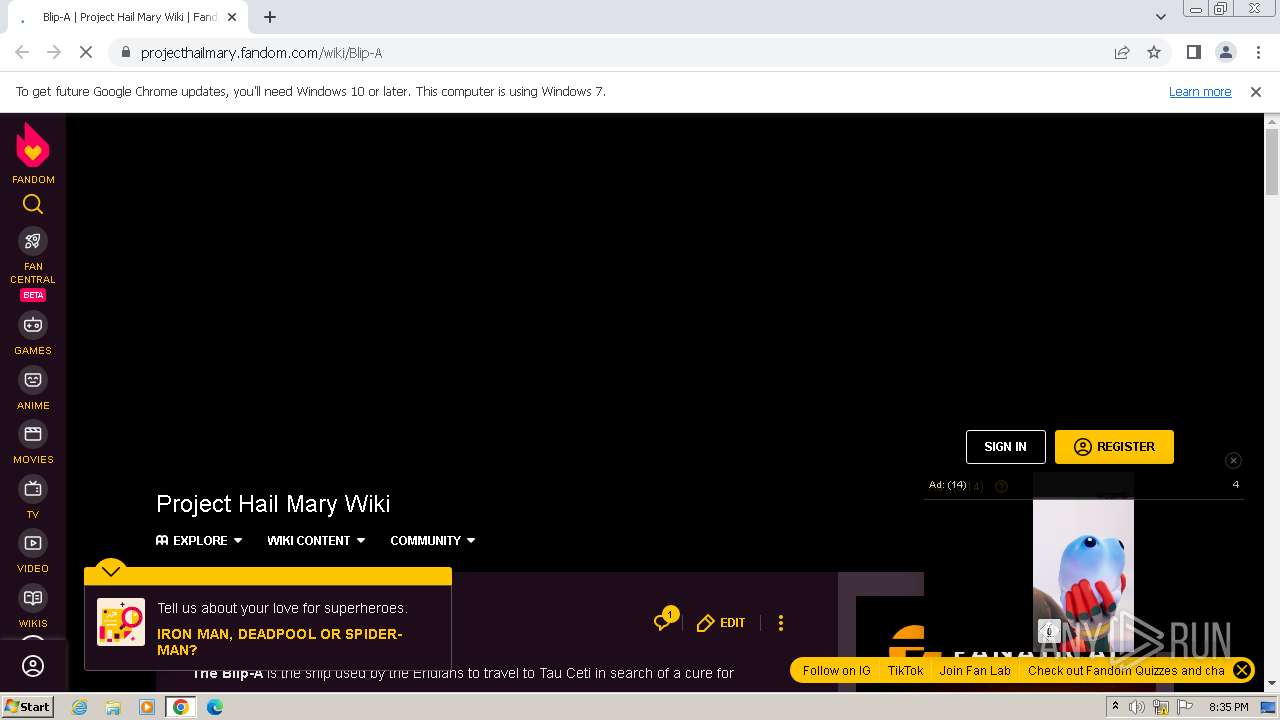Open Chrome profile avatar
This screenshot has width=1280, height=720.
click(1226, 53)
